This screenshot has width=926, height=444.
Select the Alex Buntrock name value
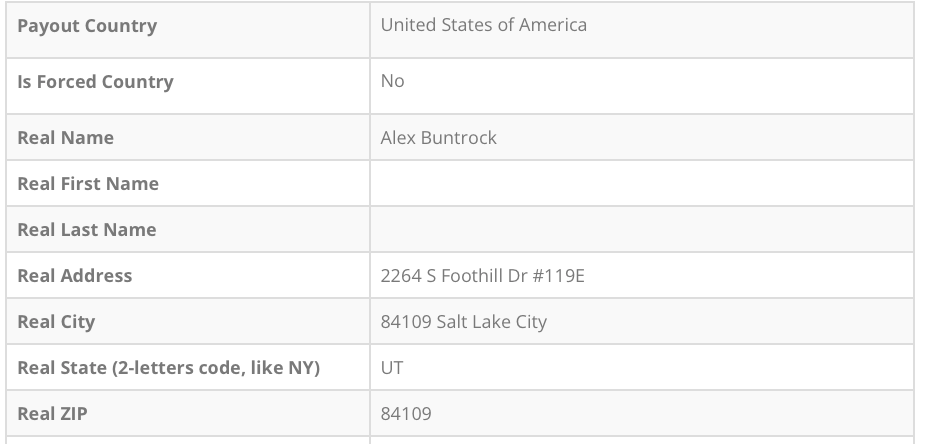pyautogui.click(x=438, y=138)
